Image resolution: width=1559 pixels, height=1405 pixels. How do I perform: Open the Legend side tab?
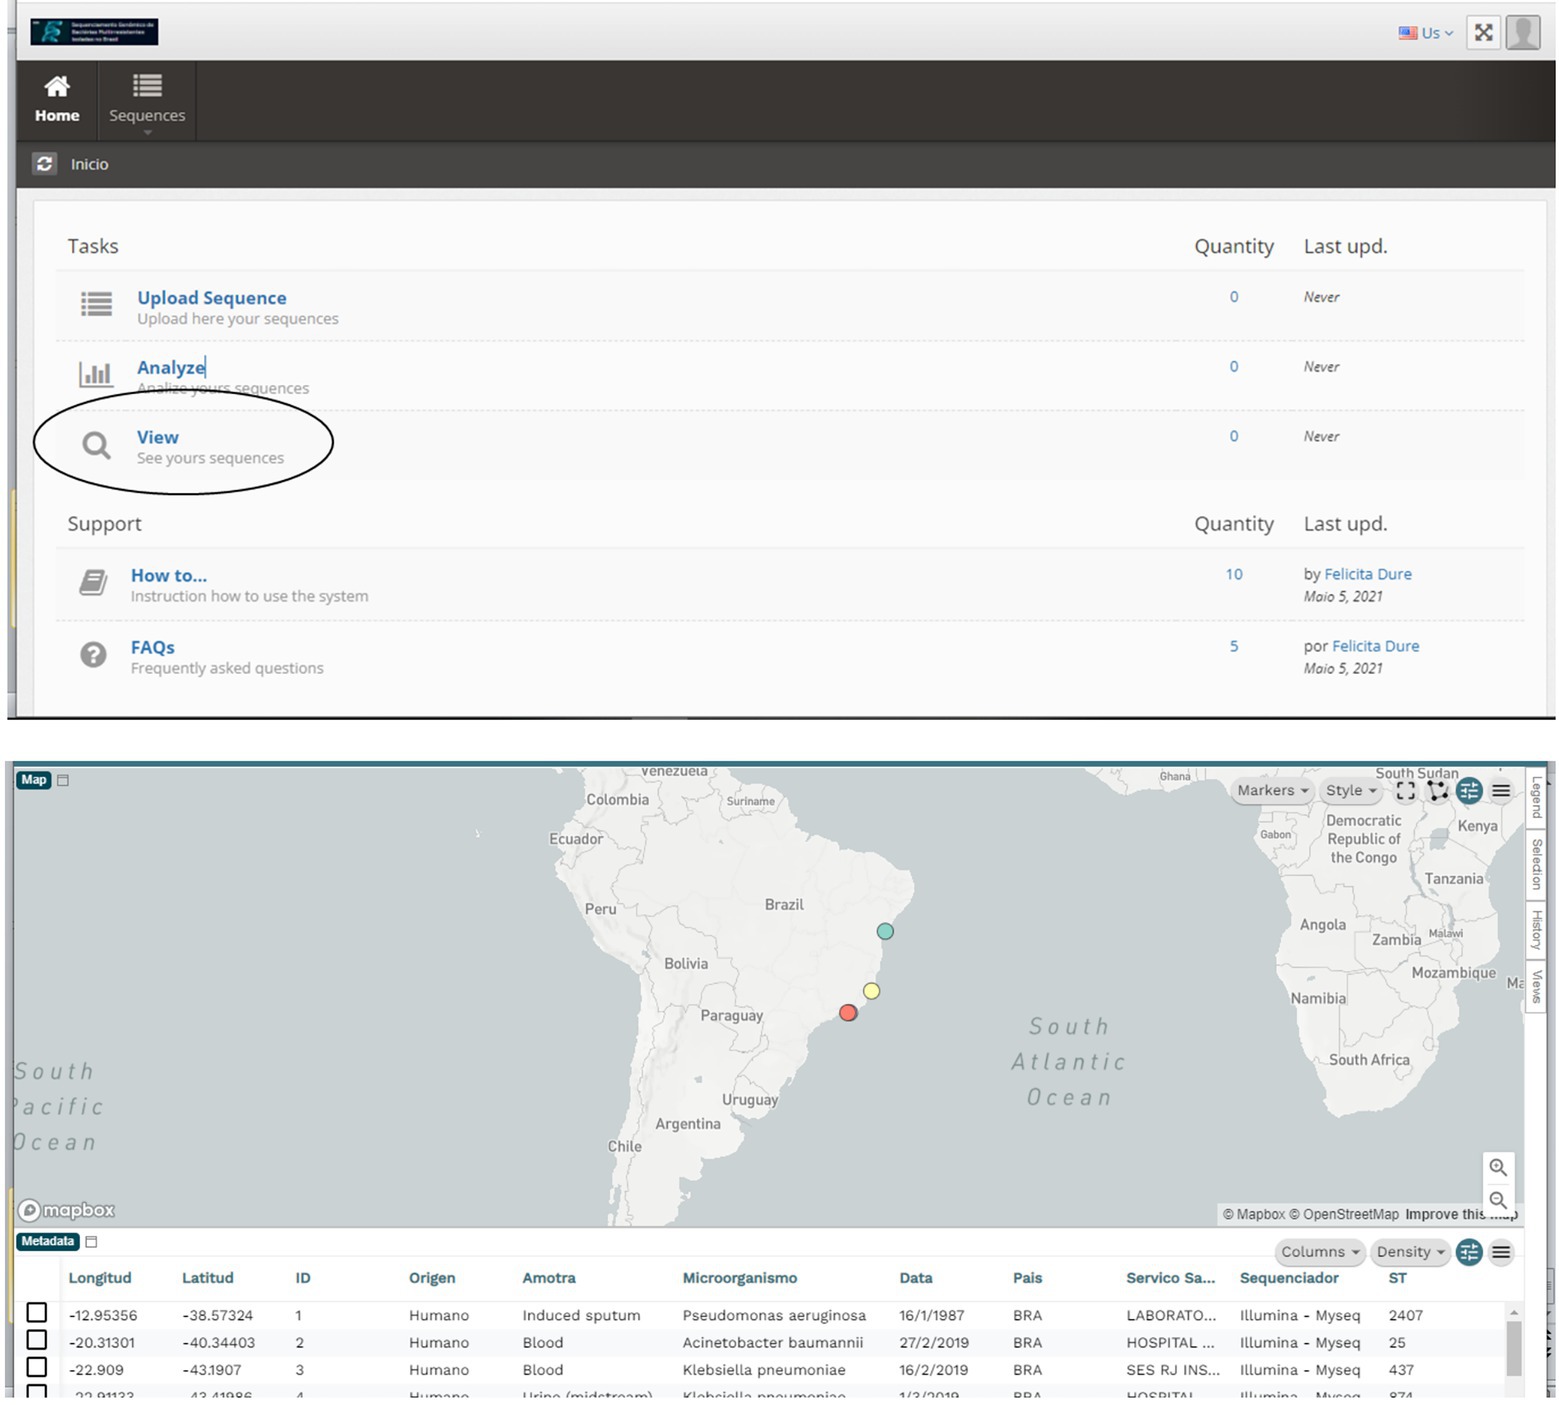[1537, 797]
